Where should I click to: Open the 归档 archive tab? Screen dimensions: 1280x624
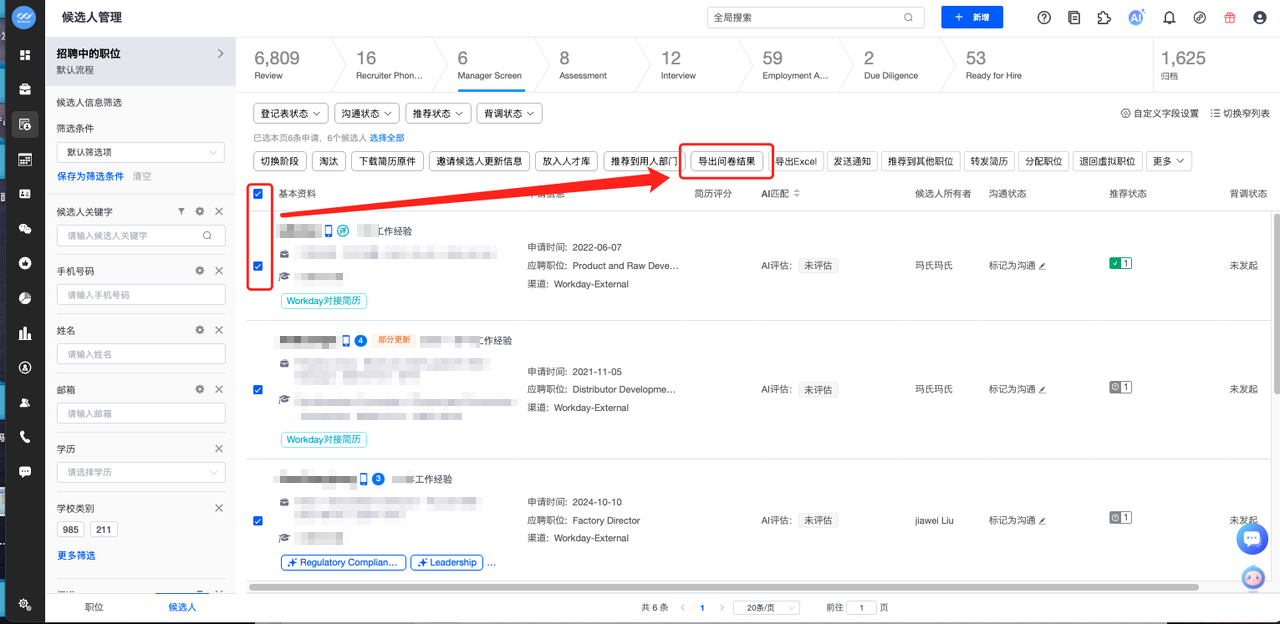1184,65
